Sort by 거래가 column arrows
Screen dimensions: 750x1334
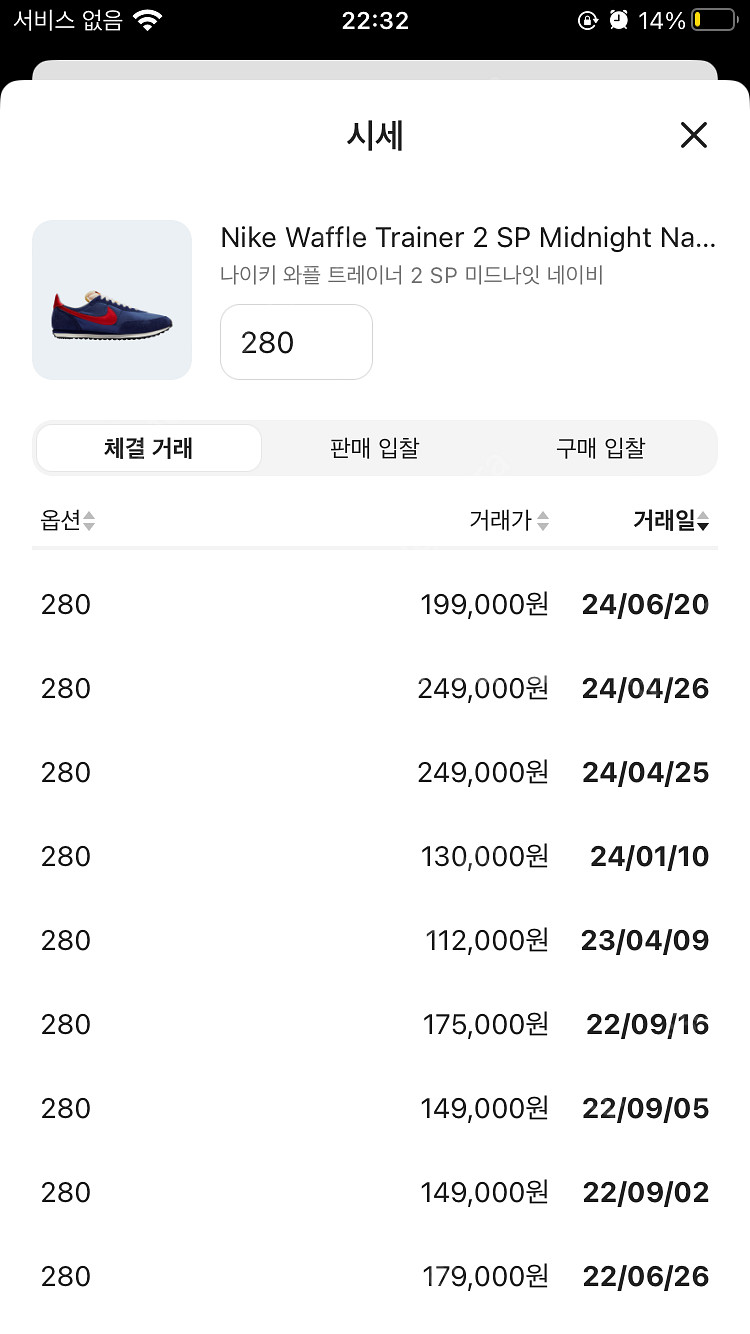click(543, 521)
